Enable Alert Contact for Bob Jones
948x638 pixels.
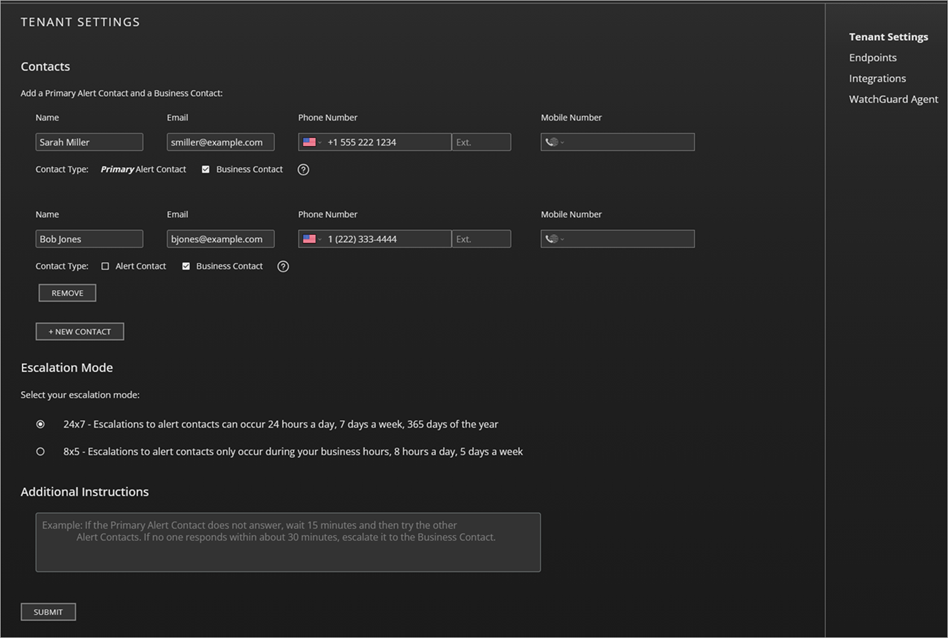point(105,266)
